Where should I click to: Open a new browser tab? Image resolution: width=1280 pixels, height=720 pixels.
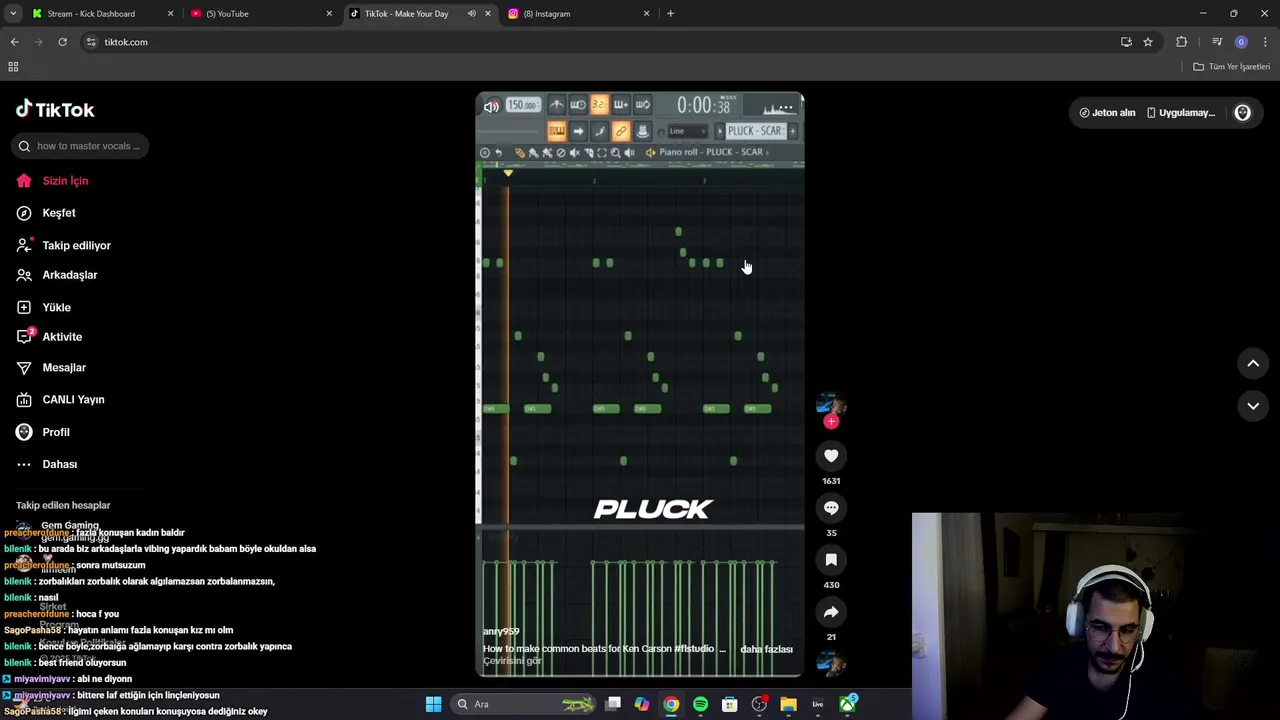click(x=670, y=14)
